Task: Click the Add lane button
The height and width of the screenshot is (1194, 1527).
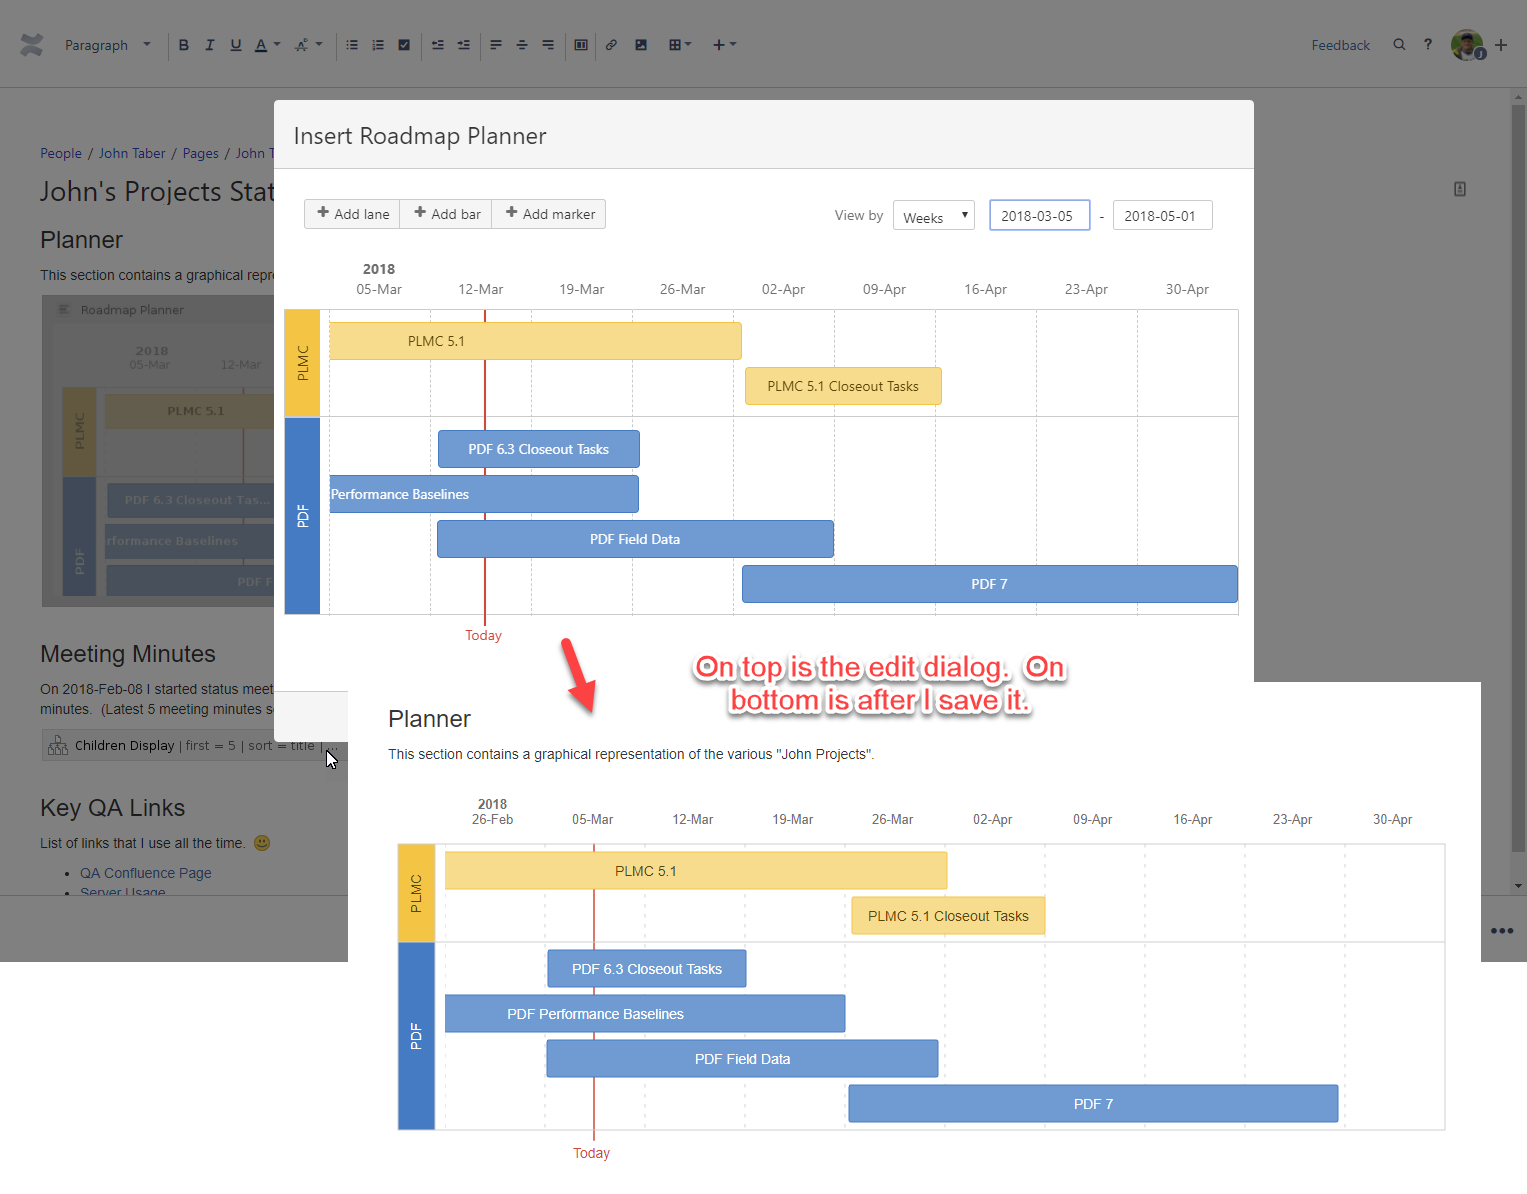Action: [x=353, y=214]
